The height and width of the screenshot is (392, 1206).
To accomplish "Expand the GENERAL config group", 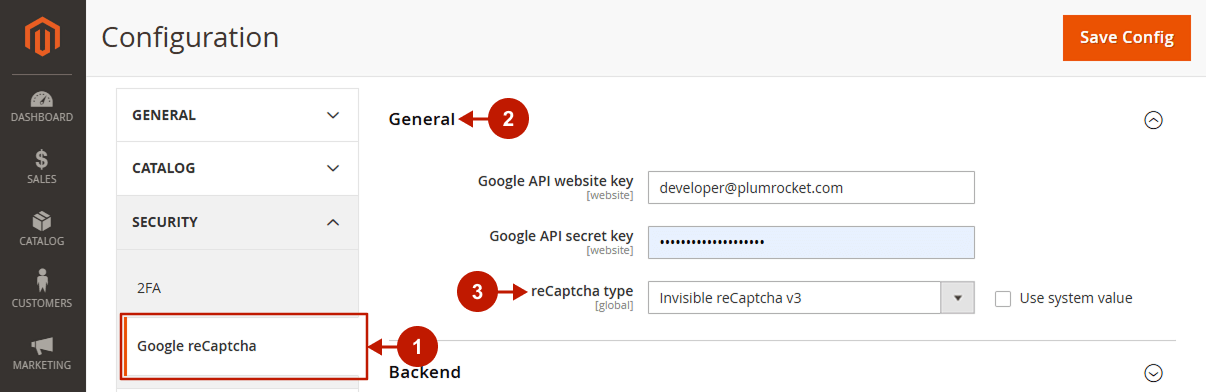I will click(x=237, y=115).
